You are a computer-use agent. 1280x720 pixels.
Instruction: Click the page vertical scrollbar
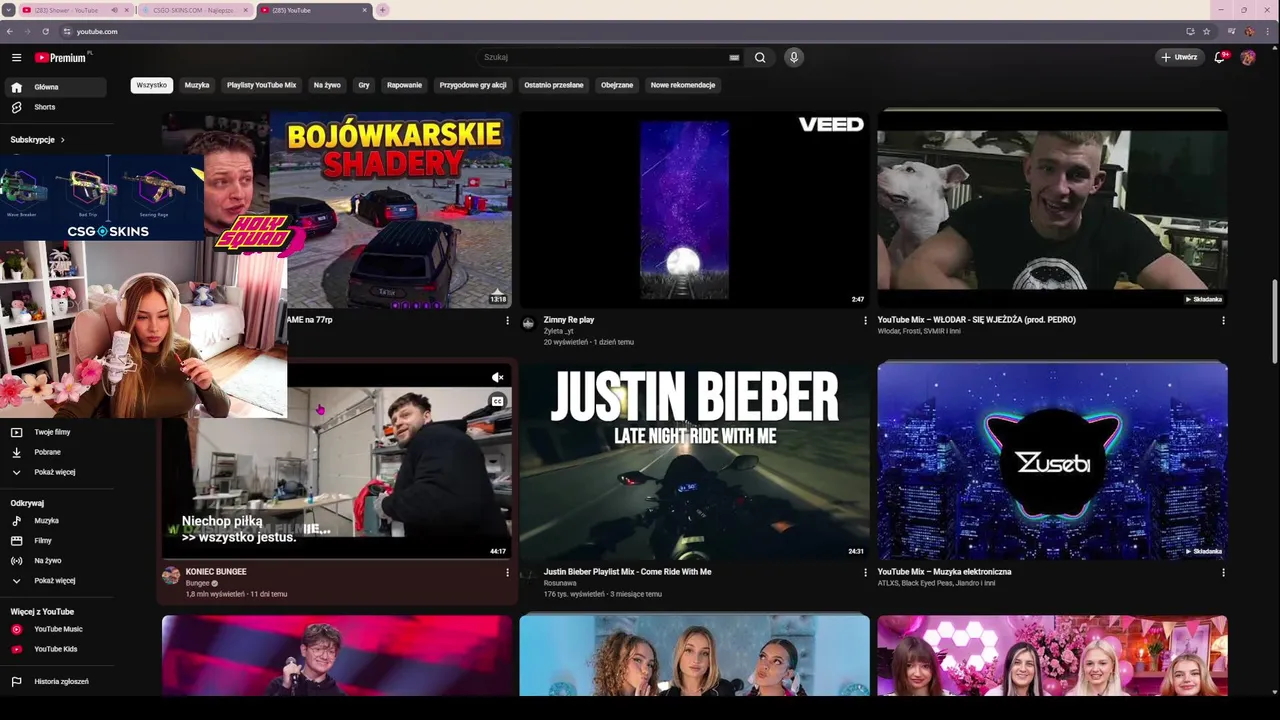click(1274, 322)
